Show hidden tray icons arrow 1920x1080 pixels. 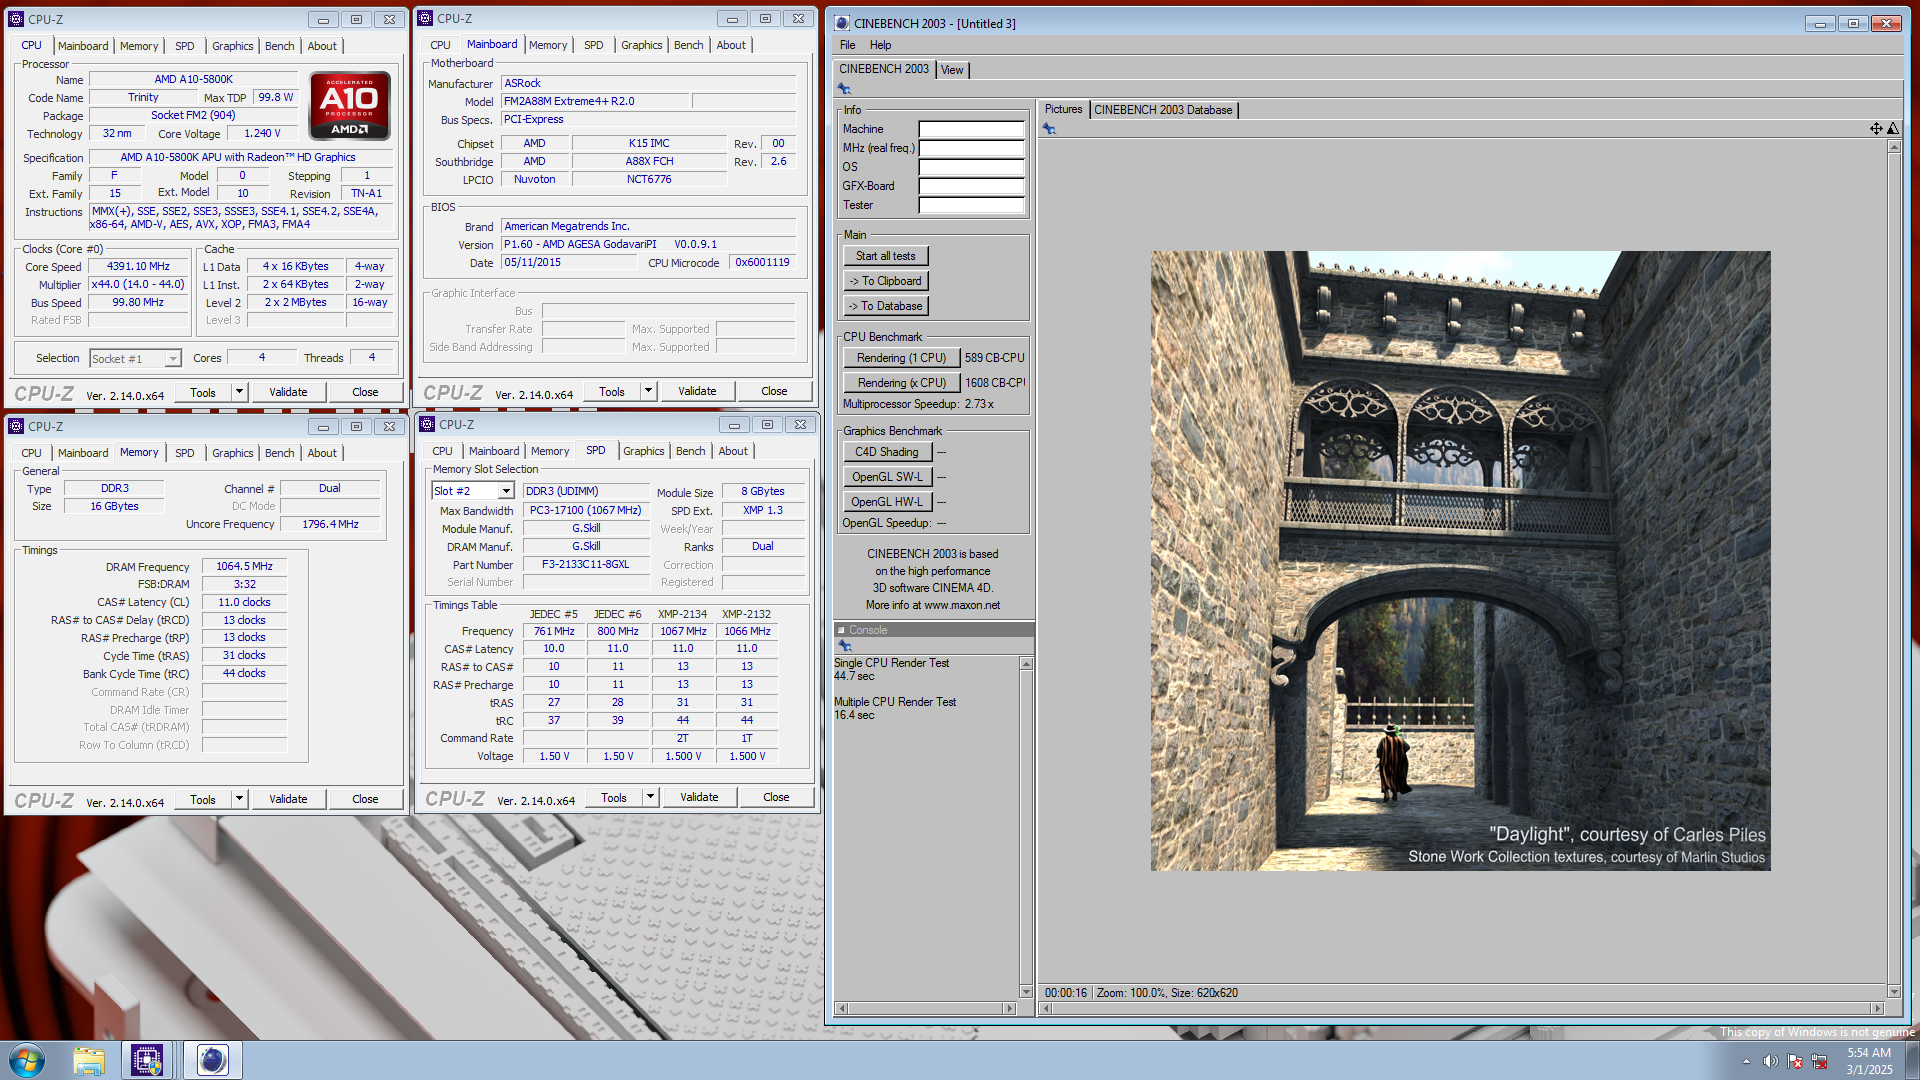[1746, 1061]
